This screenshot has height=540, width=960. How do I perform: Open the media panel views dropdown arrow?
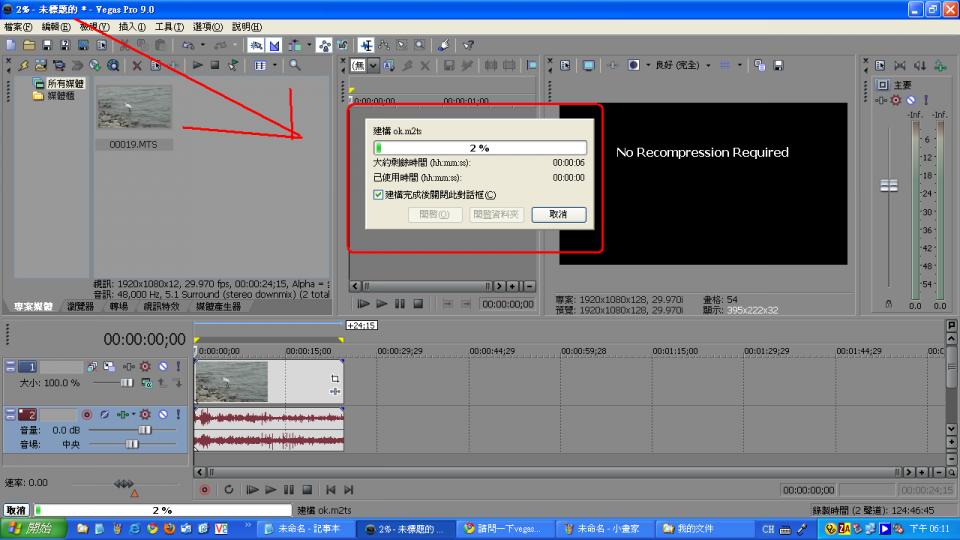tap(274, 65)
